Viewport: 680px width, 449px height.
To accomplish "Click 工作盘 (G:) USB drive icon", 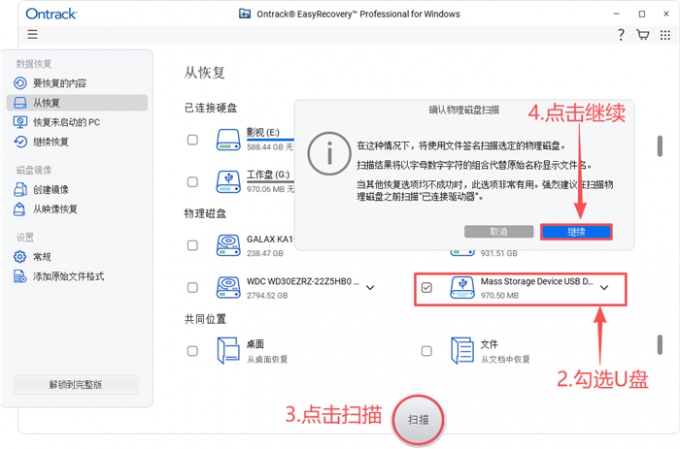I will [228, 181].
